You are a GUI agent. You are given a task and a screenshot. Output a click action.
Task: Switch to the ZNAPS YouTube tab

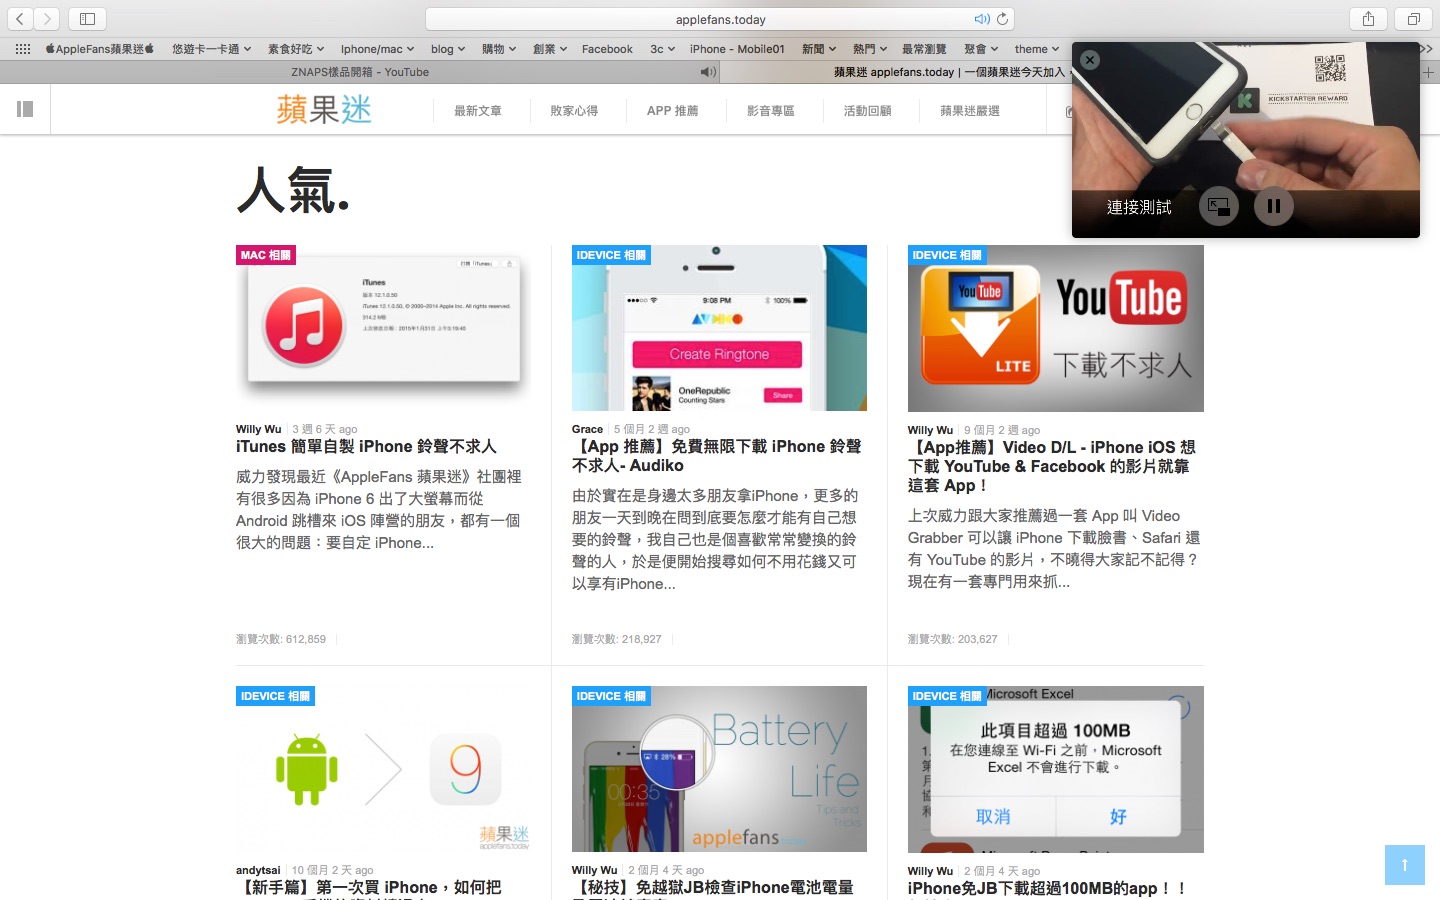[x=360, y=72]
